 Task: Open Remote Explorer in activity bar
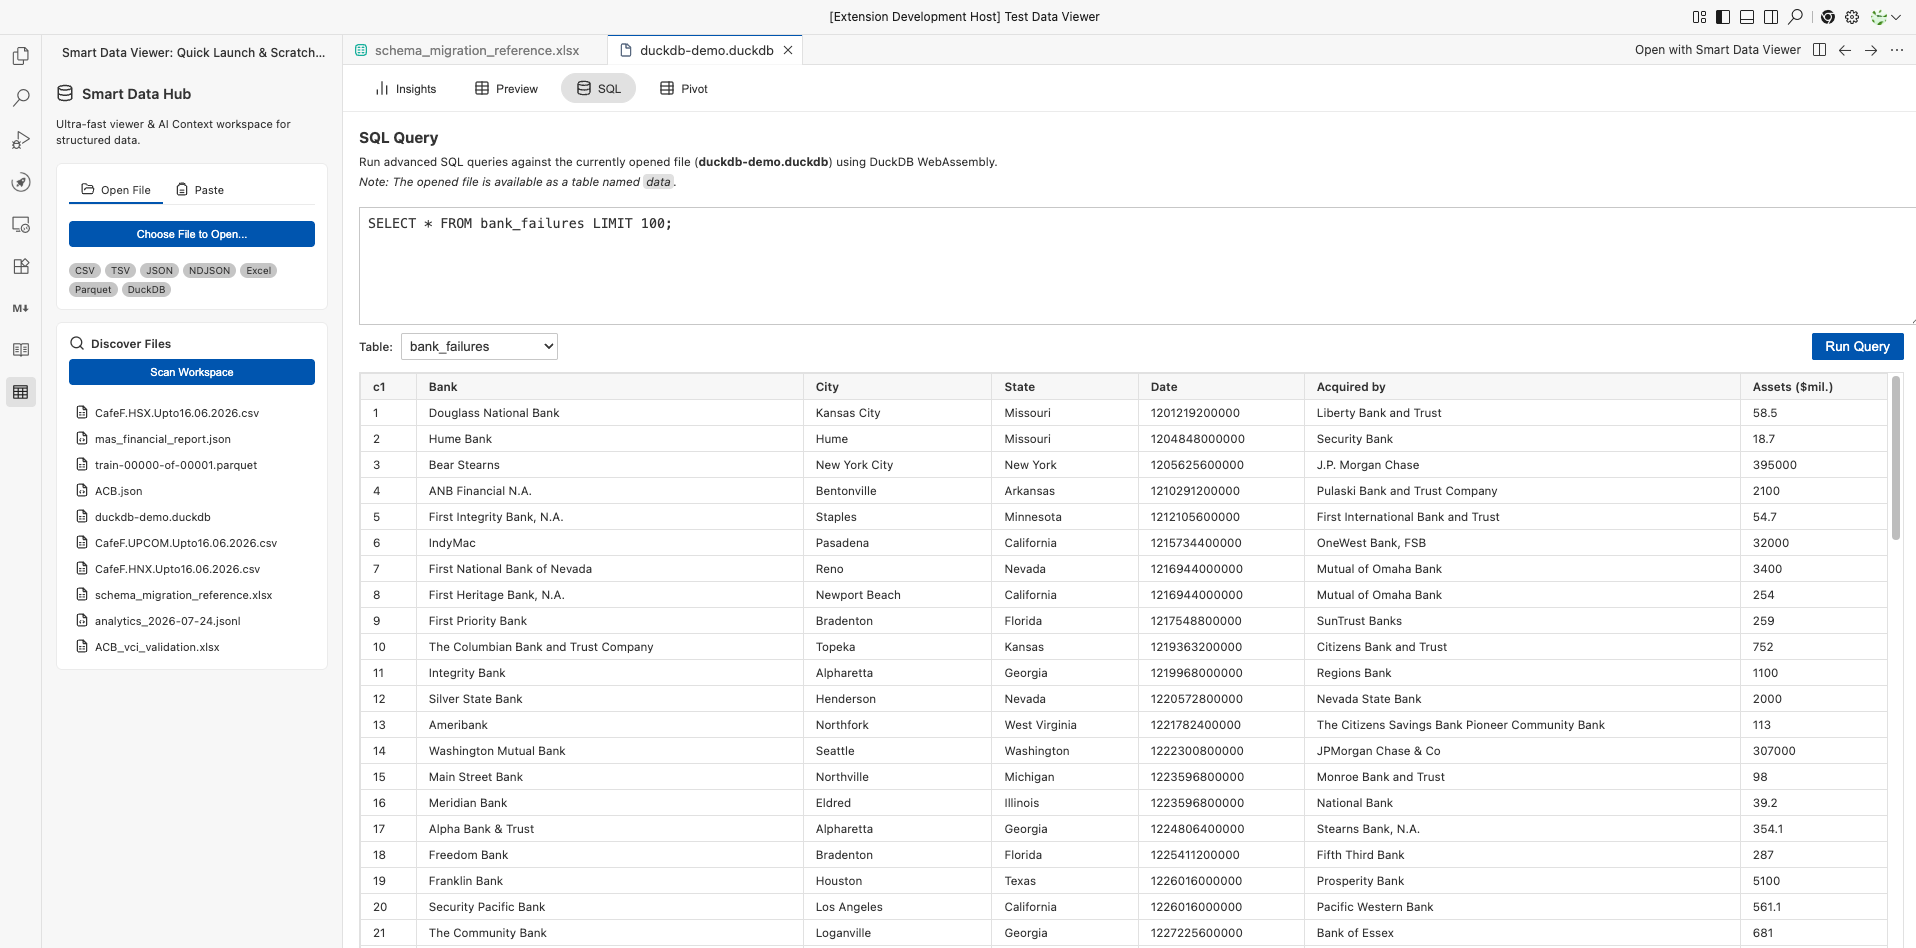[20, 224]
